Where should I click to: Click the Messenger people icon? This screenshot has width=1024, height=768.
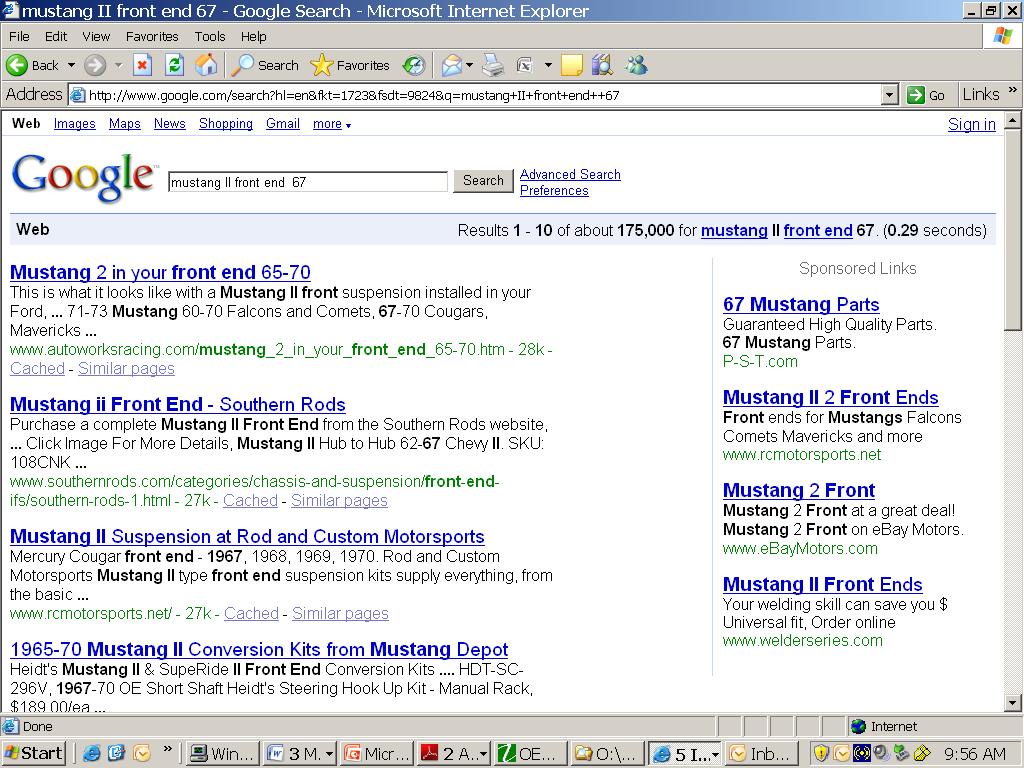pyautogui.click(x=636, y=65)
